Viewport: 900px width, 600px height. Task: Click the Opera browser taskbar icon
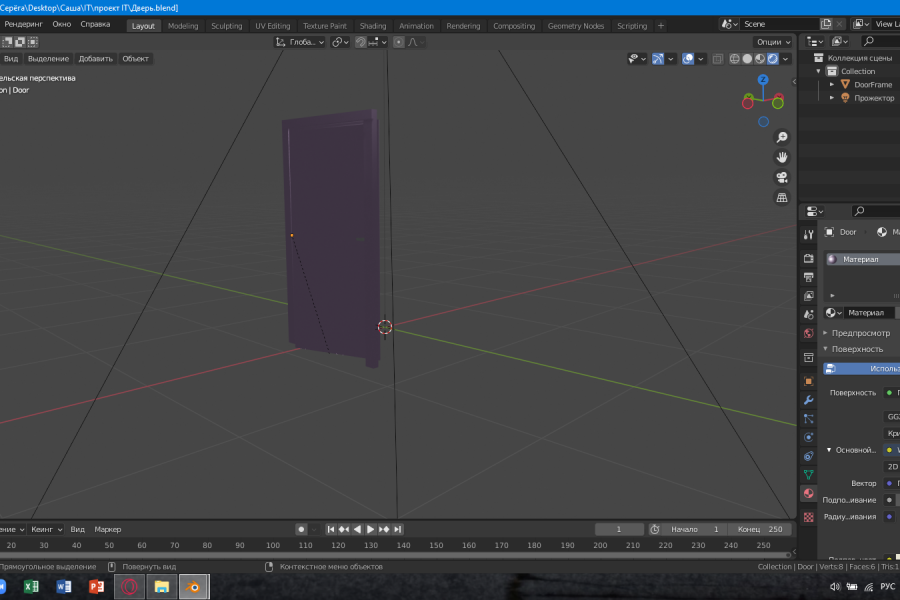tap(129, 586)
